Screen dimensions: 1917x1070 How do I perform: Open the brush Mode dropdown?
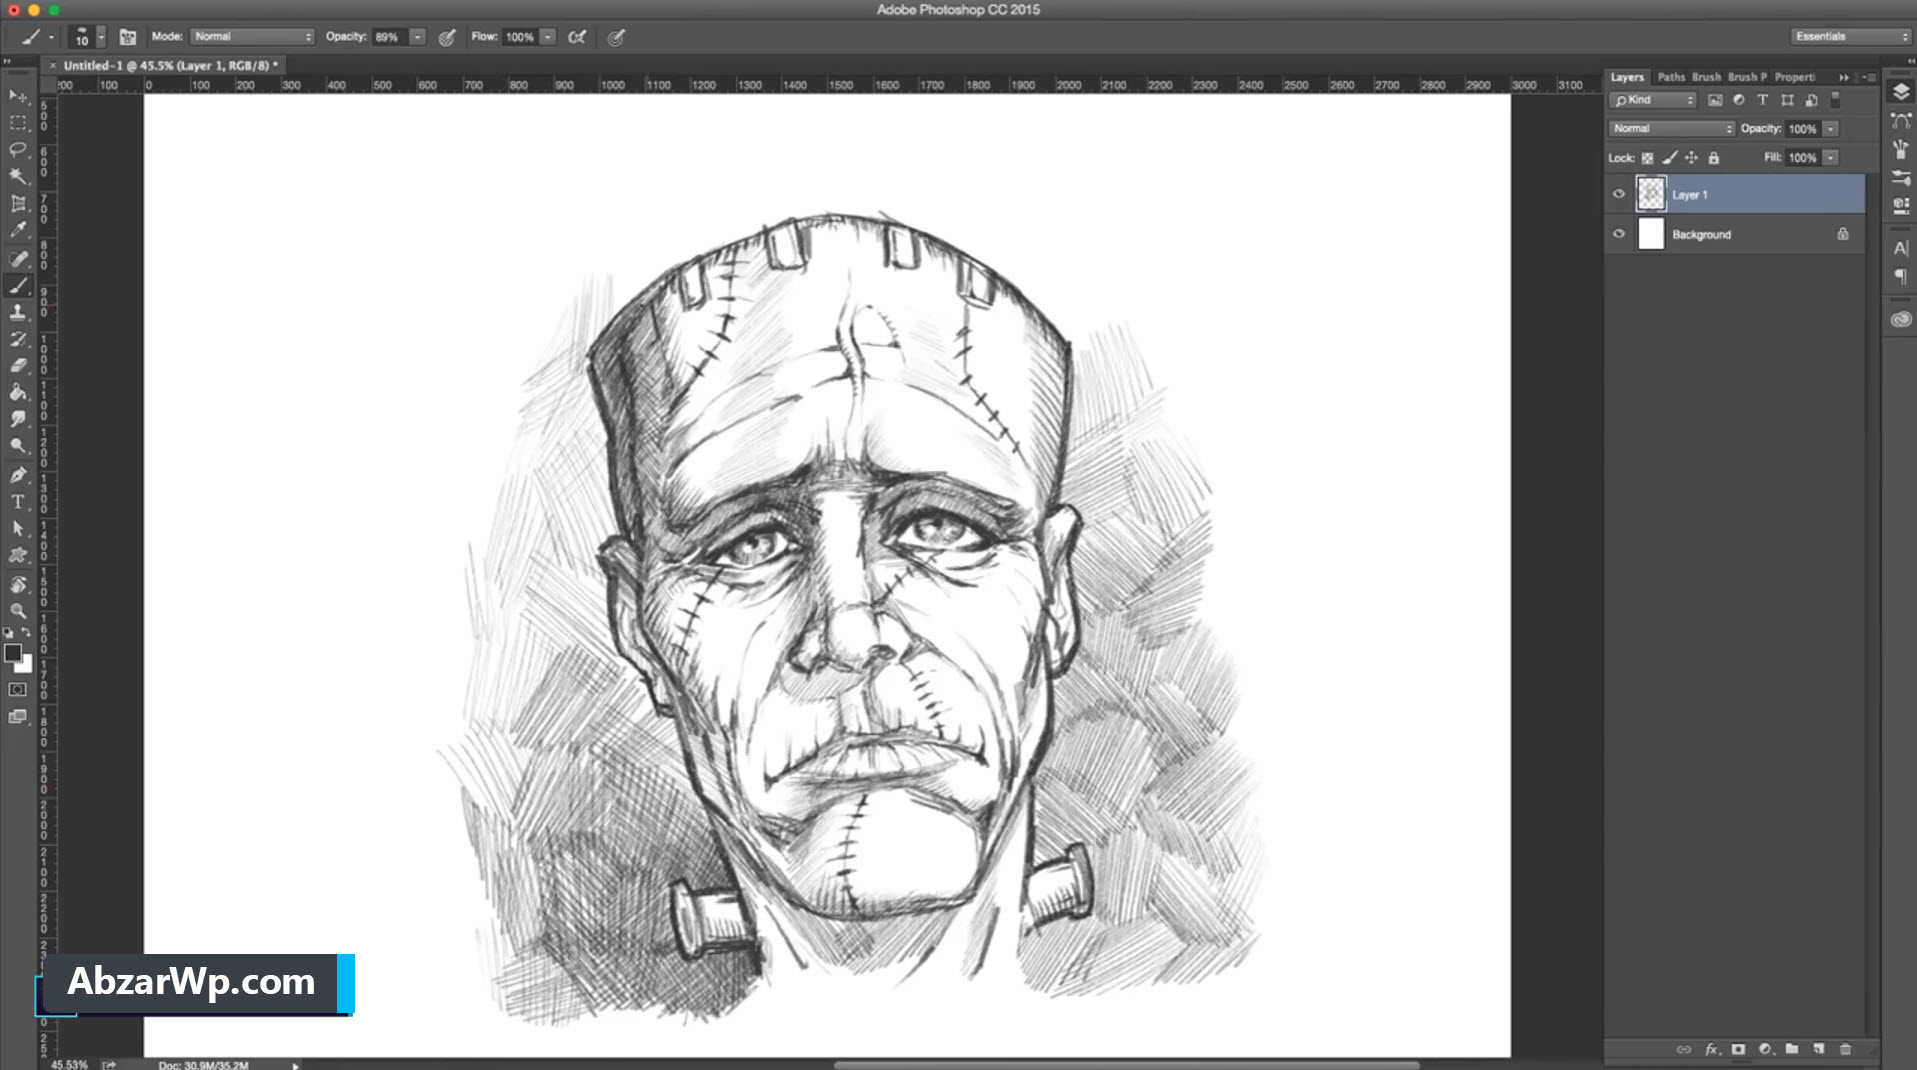[253, 37]
